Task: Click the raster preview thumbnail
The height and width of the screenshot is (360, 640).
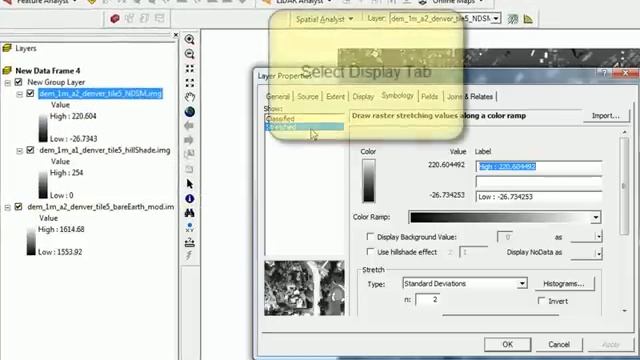Action: tap(304, 288)
